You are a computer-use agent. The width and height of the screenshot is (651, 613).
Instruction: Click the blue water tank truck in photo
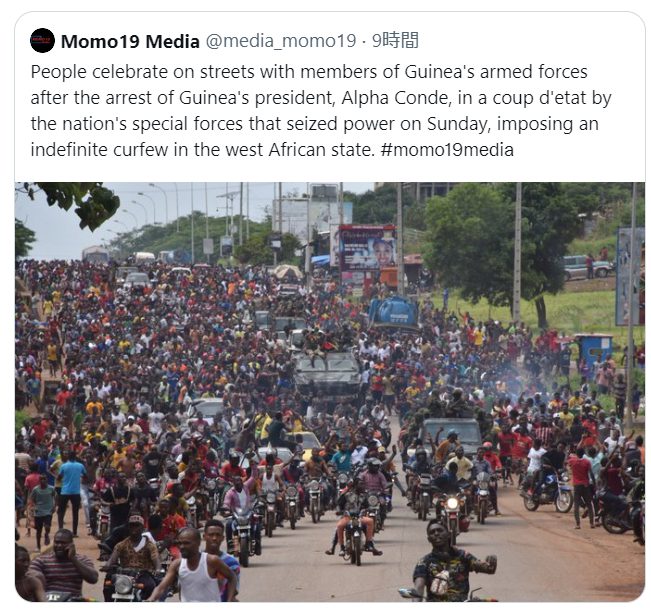pyautogui.click(x=393, y=313)
